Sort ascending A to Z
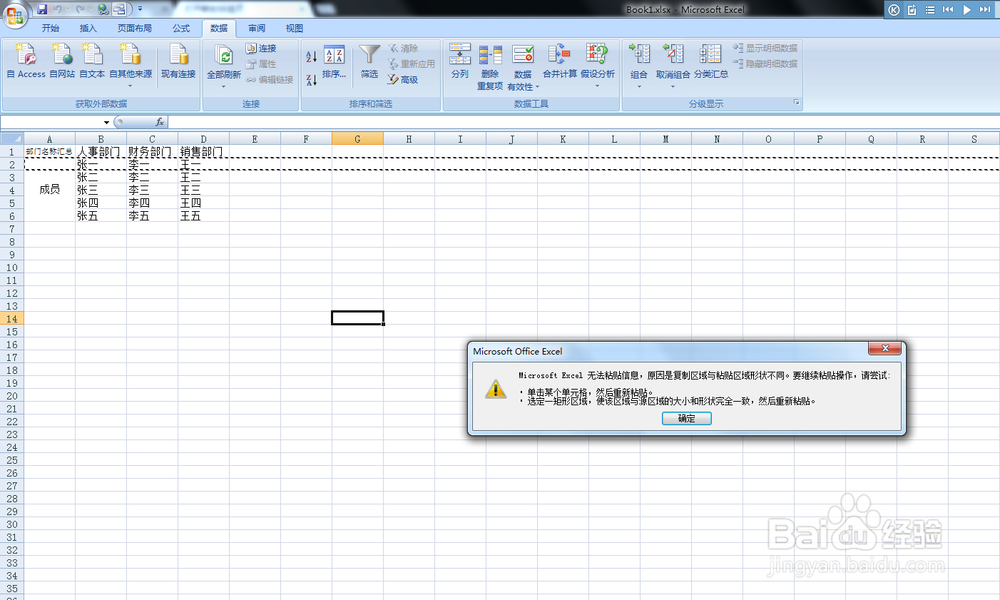 pos(311,56)
